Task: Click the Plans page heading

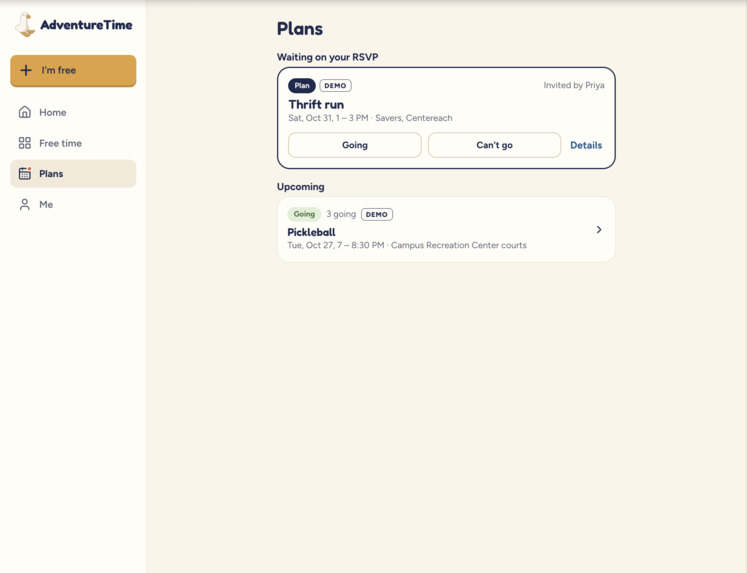Action: point(300,29)
